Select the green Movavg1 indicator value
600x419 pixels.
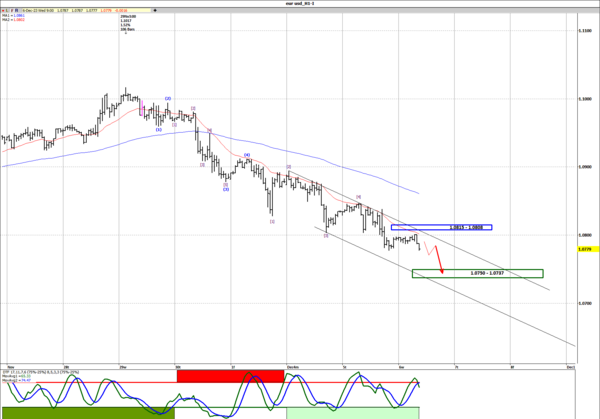pyautogui.click(x=25, y=376)
